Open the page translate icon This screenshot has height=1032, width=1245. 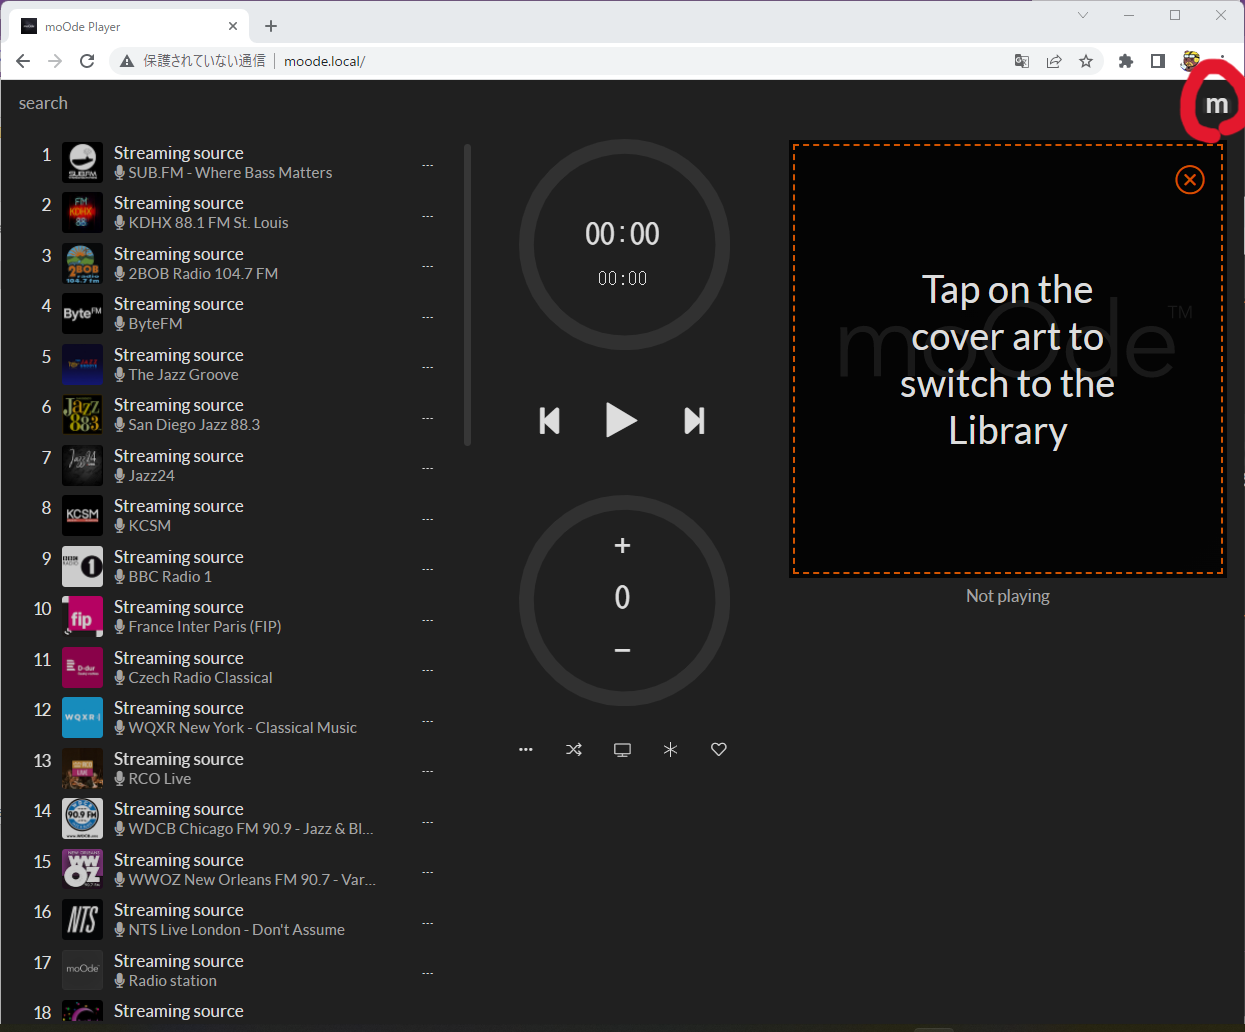point(1022,61)
